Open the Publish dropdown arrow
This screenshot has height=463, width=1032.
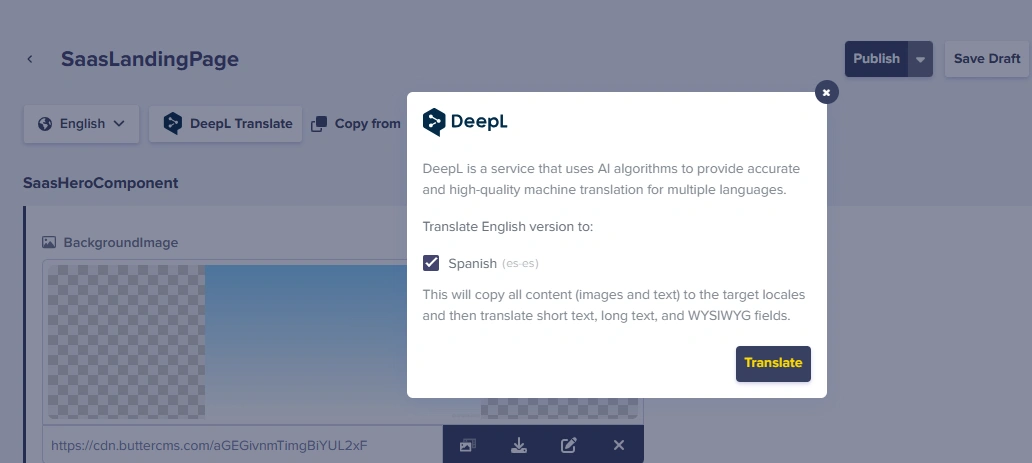920,59
